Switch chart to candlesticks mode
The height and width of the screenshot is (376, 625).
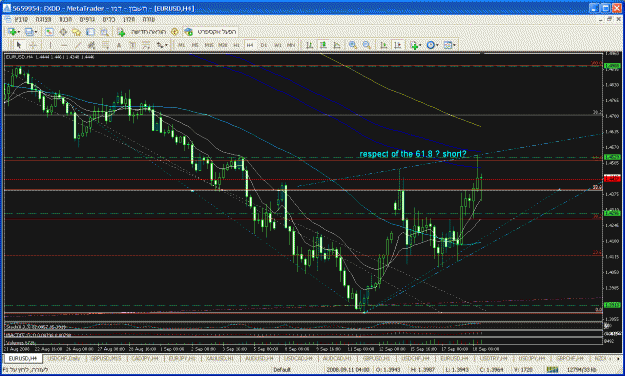323,45
